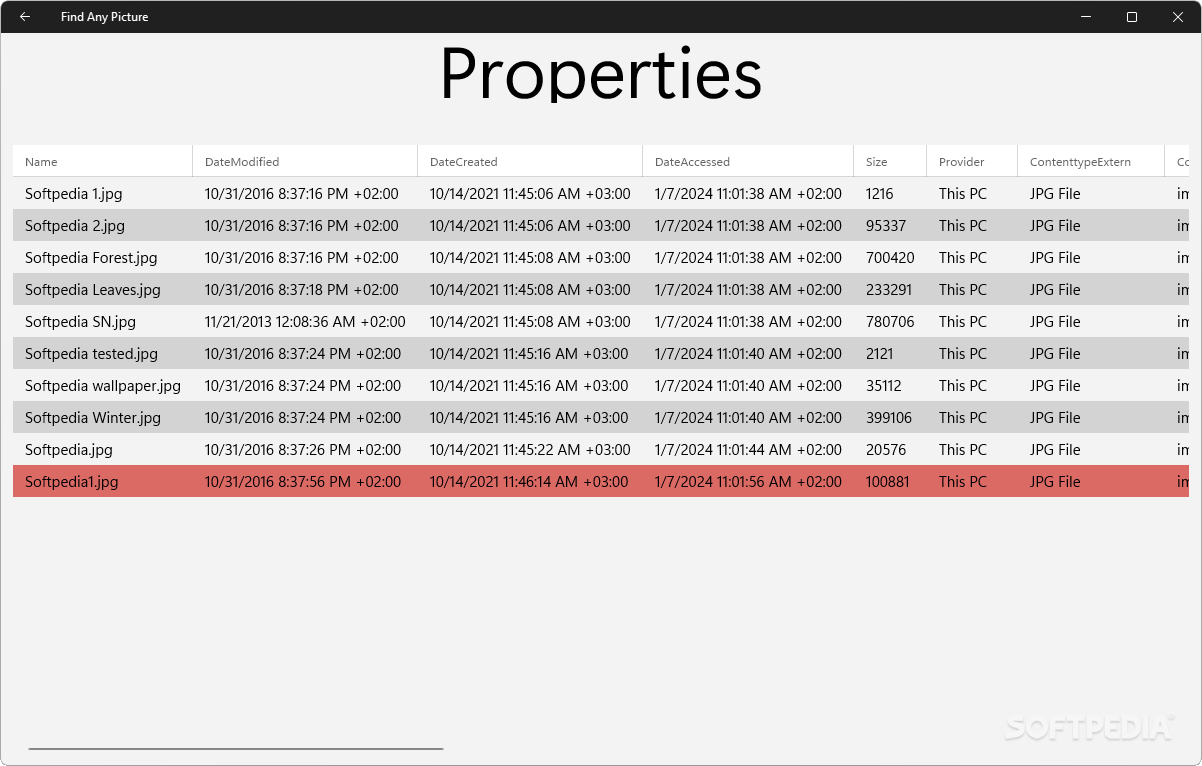Click the size value 20576
This screenshot has height=766, width=1202.
(x=886, y=450)
